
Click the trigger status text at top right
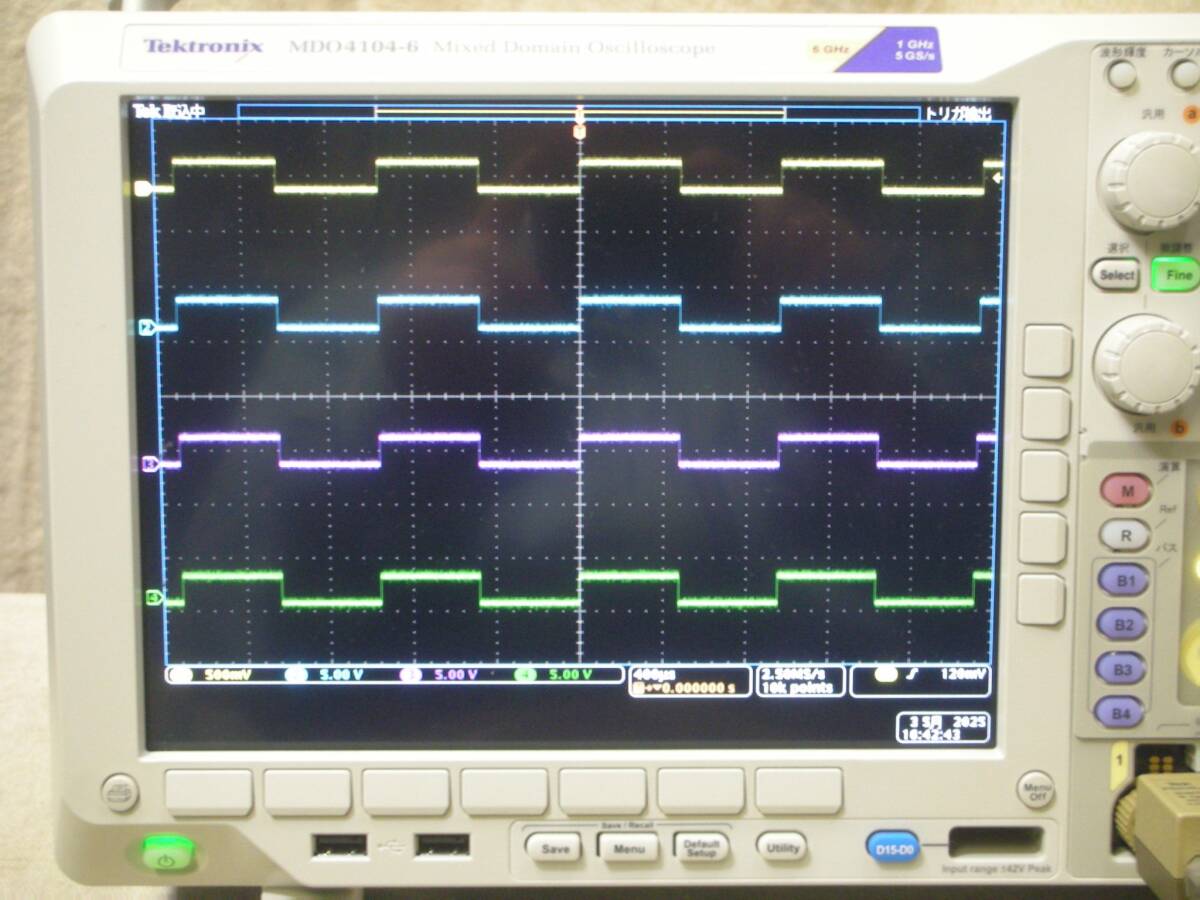[x=957, y=114]
